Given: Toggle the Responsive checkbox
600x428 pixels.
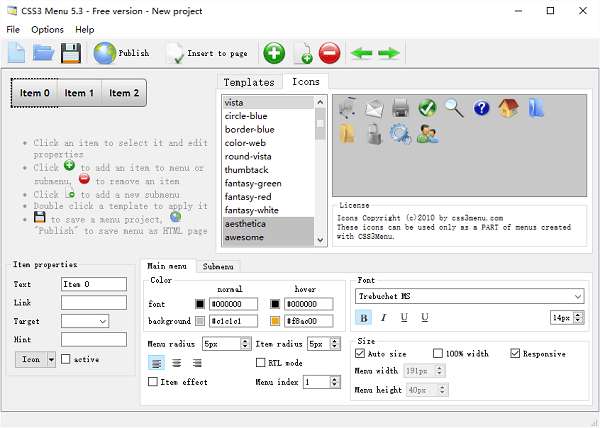Looking at the screenshot, I should [516, 354].
